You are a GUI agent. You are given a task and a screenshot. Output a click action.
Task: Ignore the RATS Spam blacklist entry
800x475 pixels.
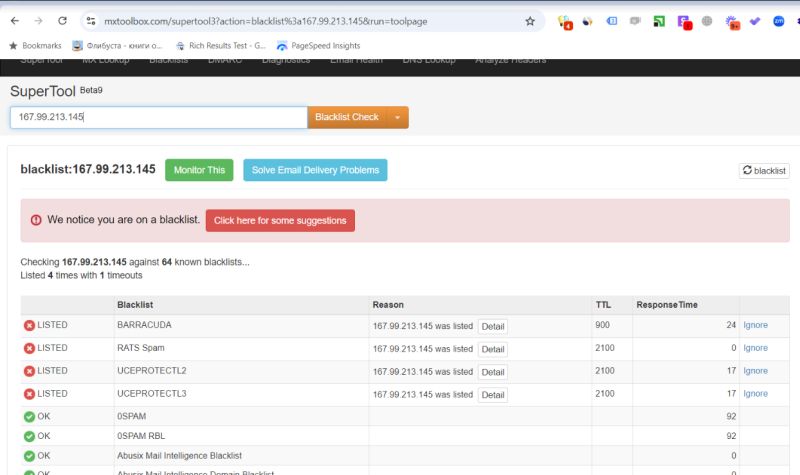(x=755, y=348)
